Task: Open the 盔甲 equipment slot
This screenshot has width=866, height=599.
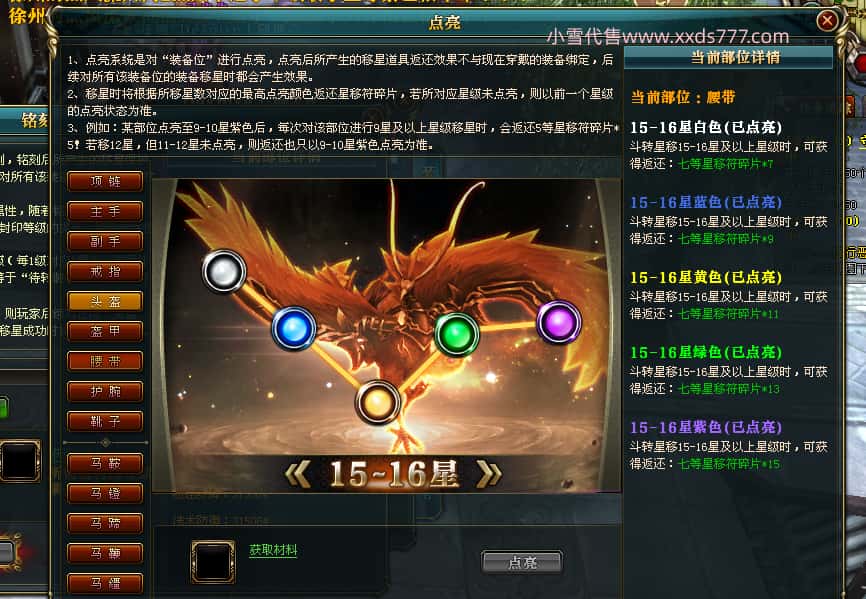Action: point(105,331)
